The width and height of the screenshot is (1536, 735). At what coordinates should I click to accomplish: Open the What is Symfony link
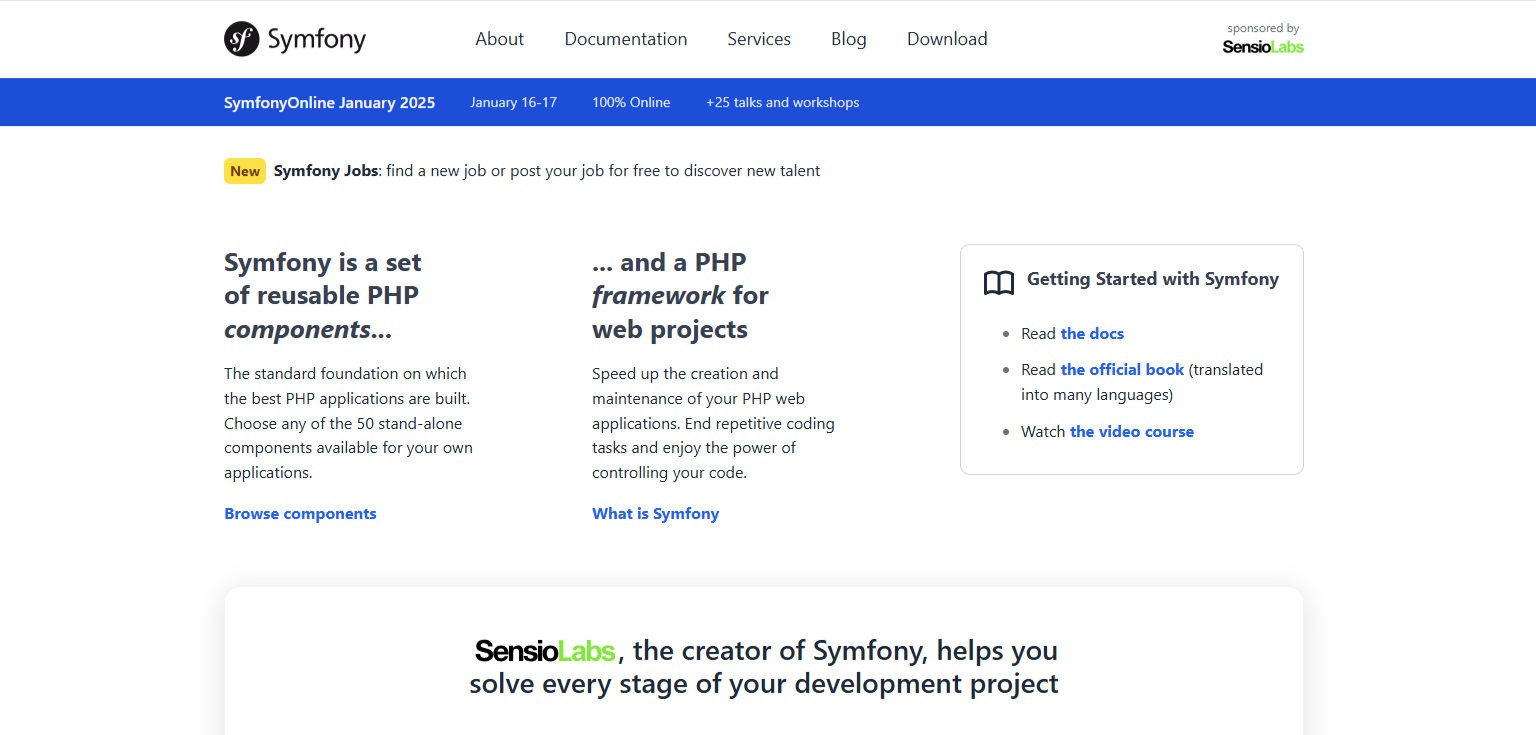655,514
